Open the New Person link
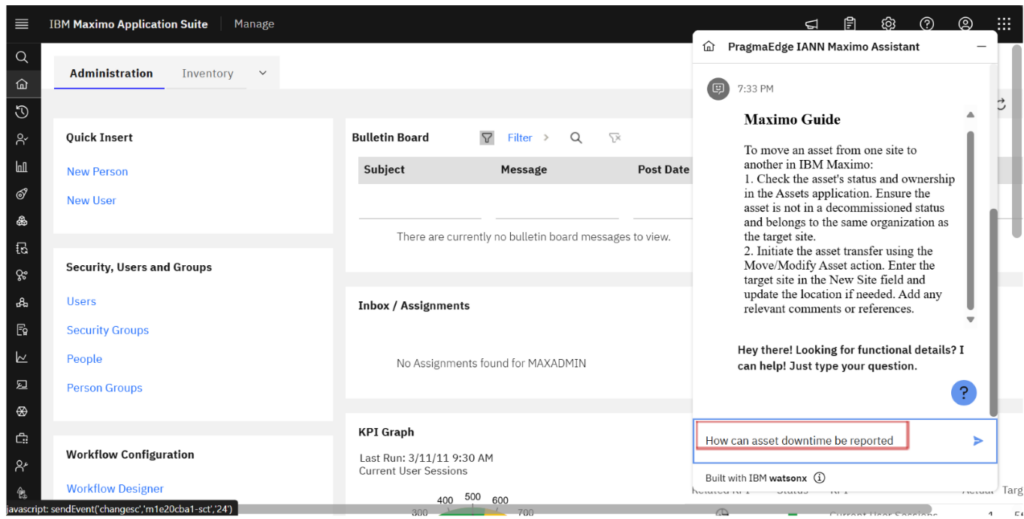The width and height of the screenshot is (1024, 519). 97,172
